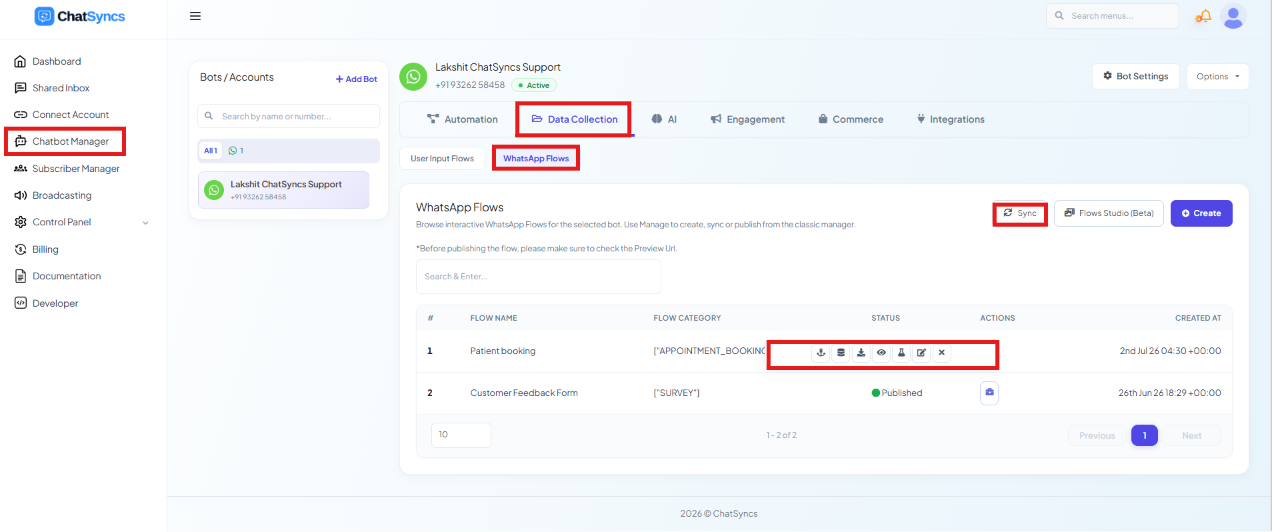Click the Patient booking flow name
Viewport: 1272px width, 532px height.
(503, 351)
